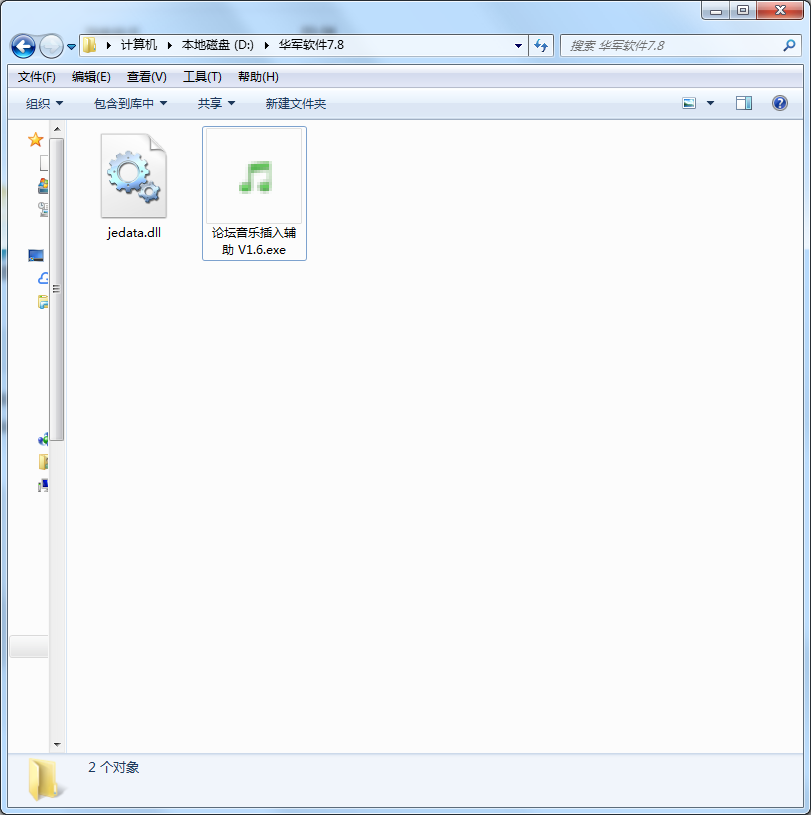Click the 新建文件夹 button
Screen dimensions: 811x815
click(295, 103)
